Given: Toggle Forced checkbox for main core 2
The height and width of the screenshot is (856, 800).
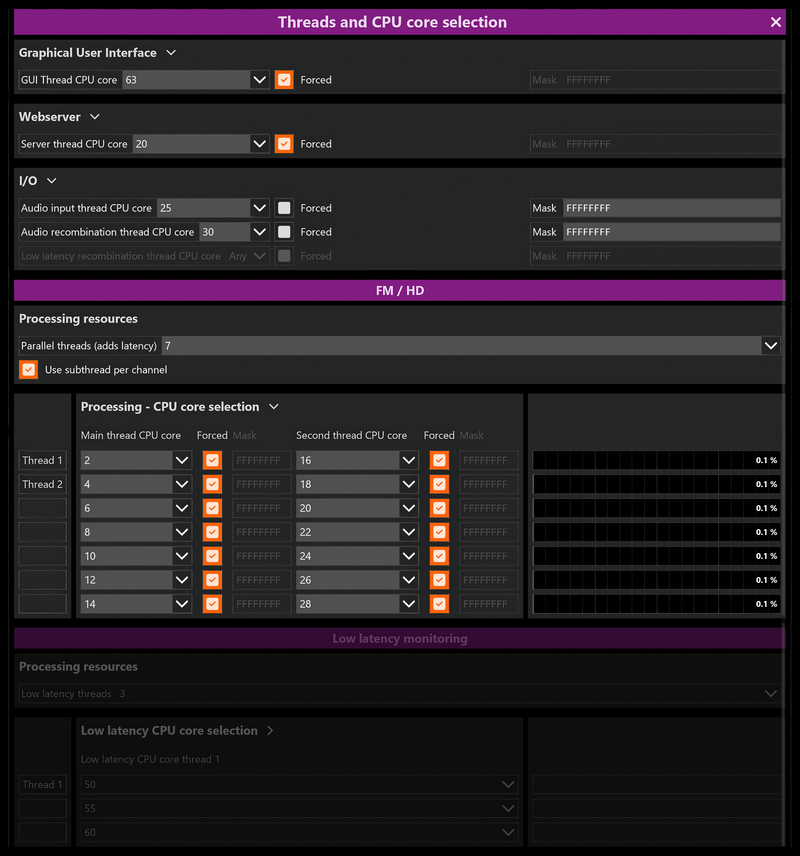Looking at the screenshot, I should pos(212,460).
